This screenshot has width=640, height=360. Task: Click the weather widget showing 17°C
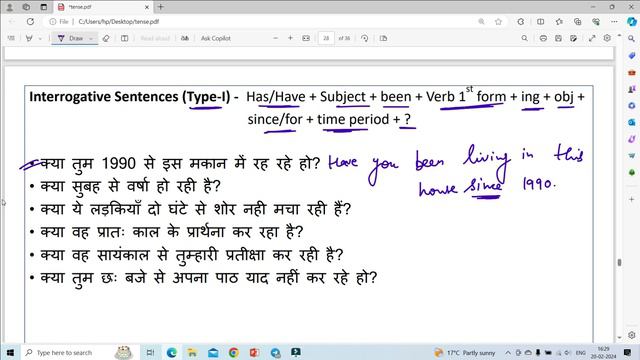click(x=465, y=352)
